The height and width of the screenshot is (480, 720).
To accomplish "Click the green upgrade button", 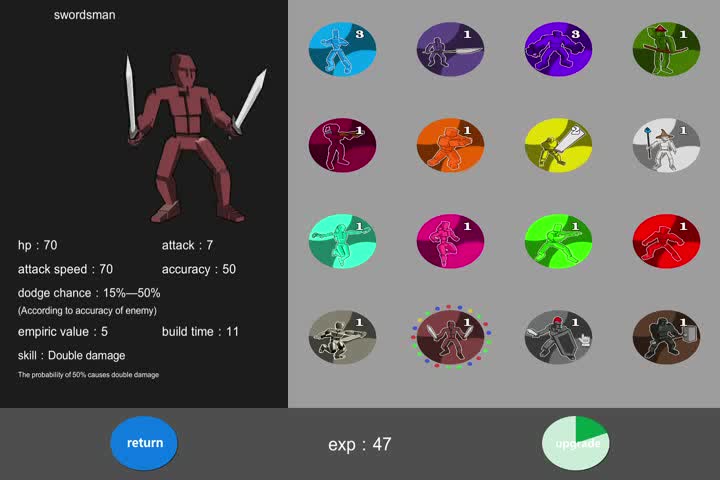I will (x=576, y=443).
